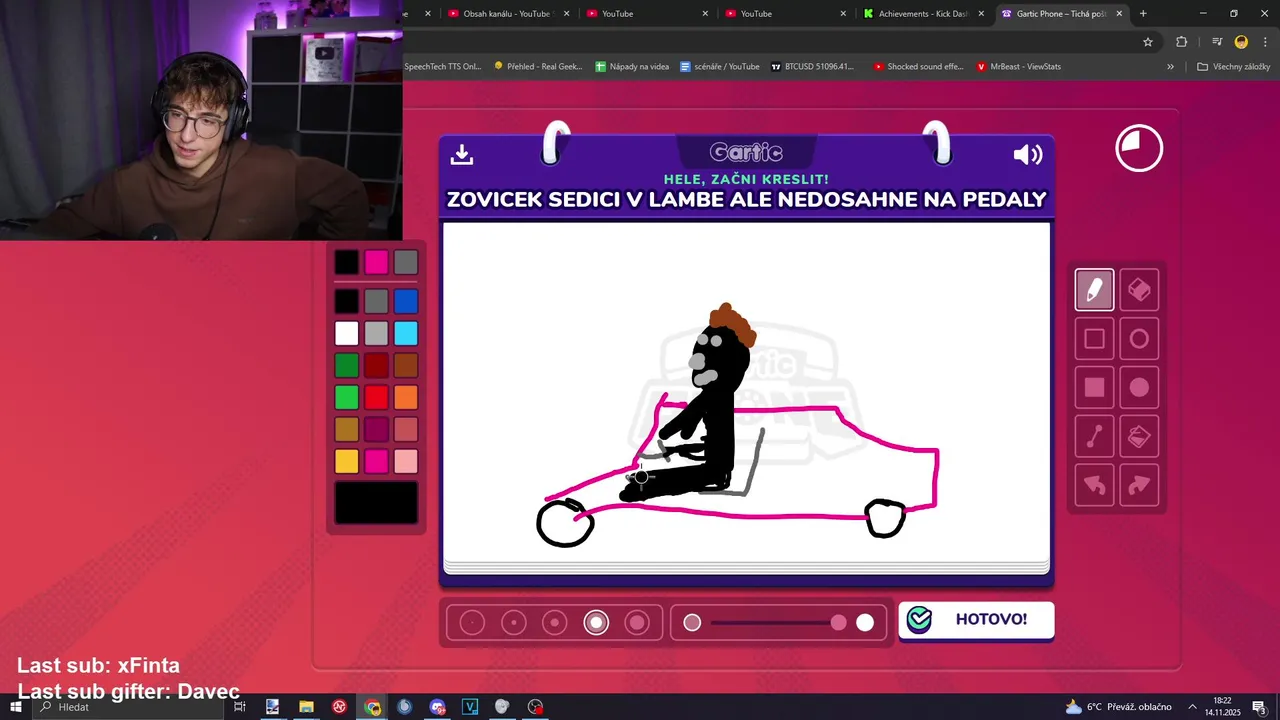Open the media controls icon
The width and height of the screenshot is (1280, 720).
1217,42
